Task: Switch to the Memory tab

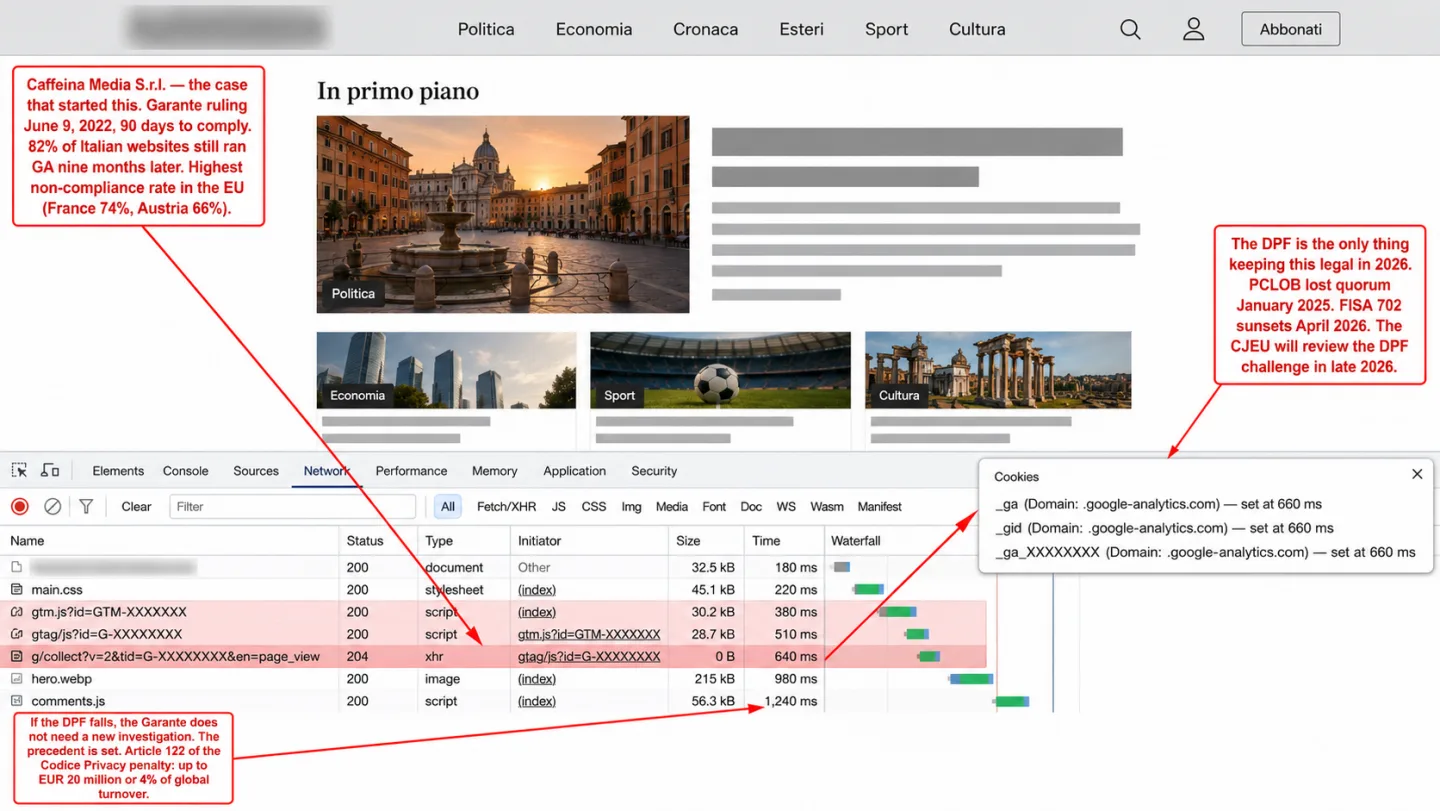Action: [495, 471]
